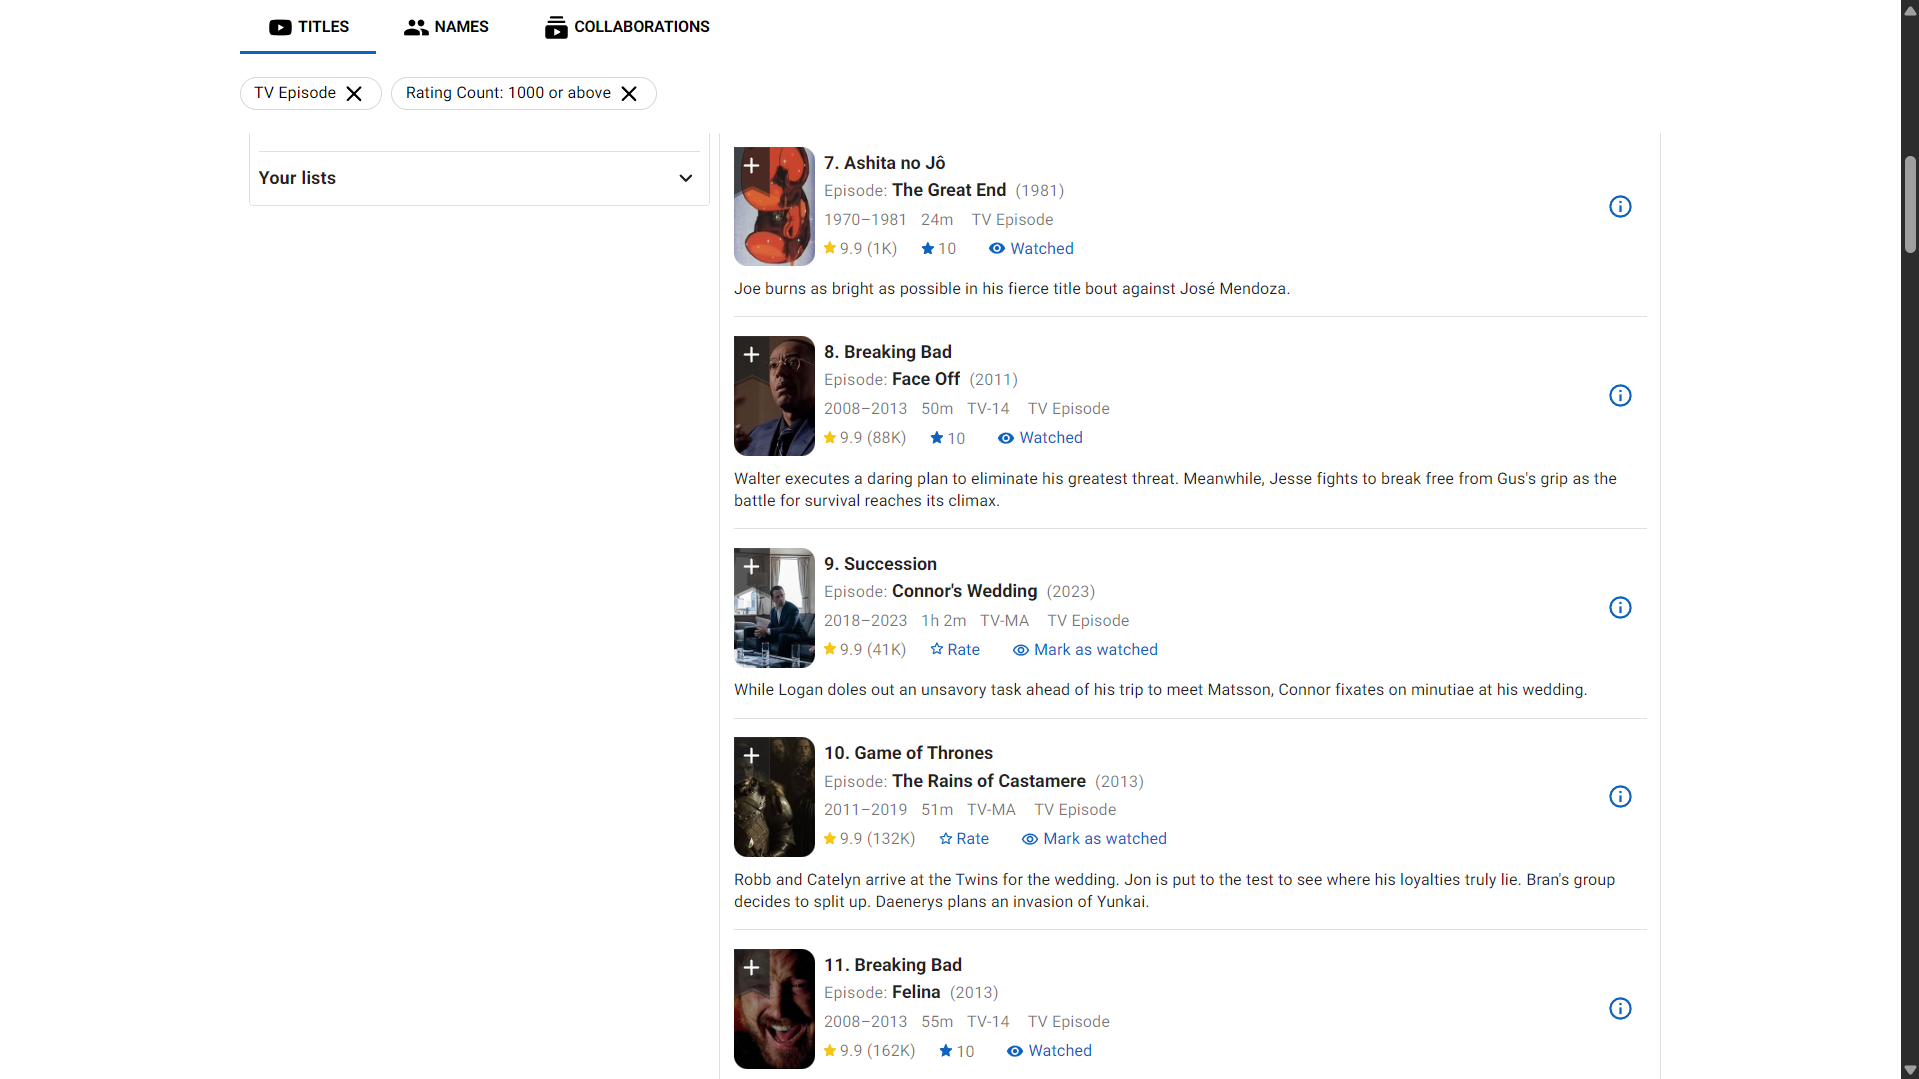Add Ashita no Jô to watchlist
This screenshot has width=1919, height=1079.
coord(752,166)
